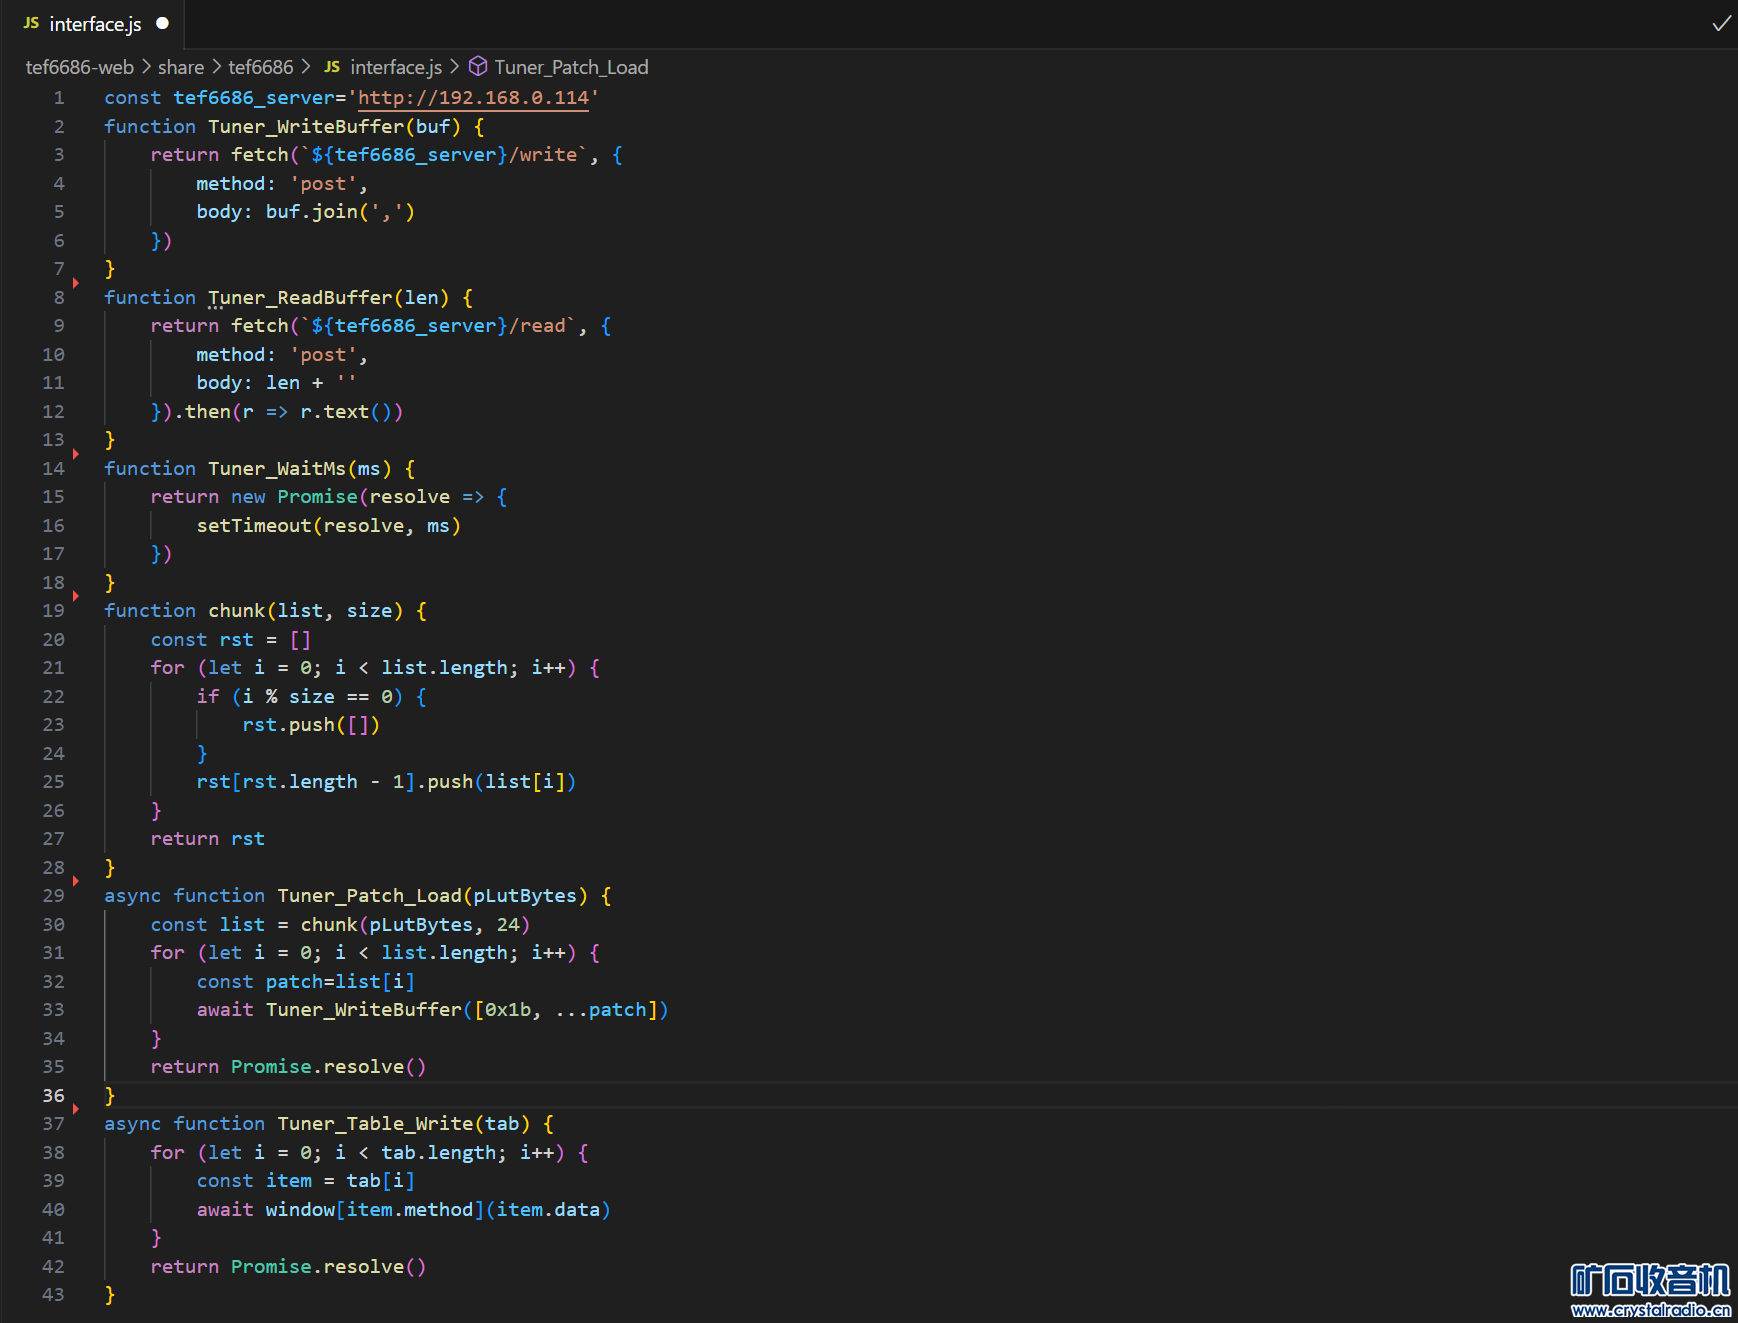Click the red marker beside line 19
1738x1323 pixels.
[x=75, y=596]
